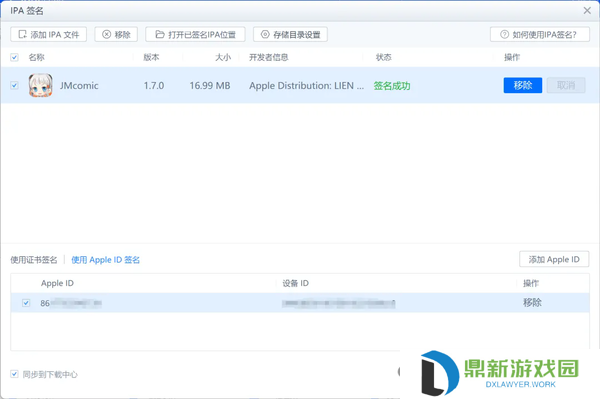Close the IPA 签名 dialog
This screenshot has width=600, height=399.
[587, 11]
